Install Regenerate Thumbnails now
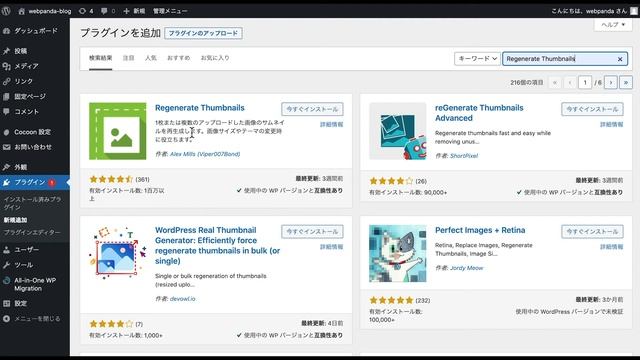 (x=312, y=109)
